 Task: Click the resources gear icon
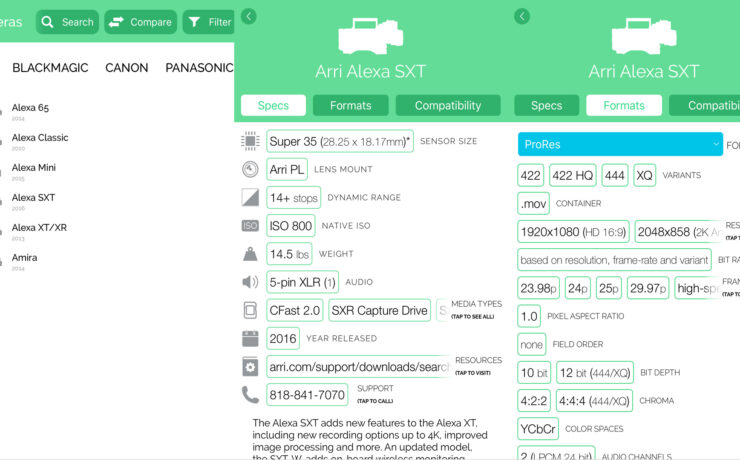click(250, 367)
